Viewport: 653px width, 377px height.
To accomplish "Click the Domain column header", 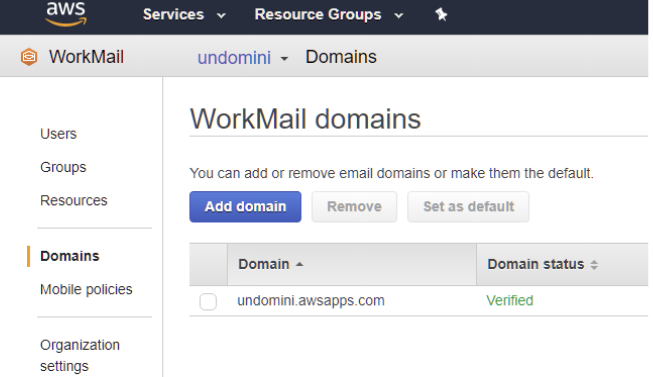I will click(352, 265).
